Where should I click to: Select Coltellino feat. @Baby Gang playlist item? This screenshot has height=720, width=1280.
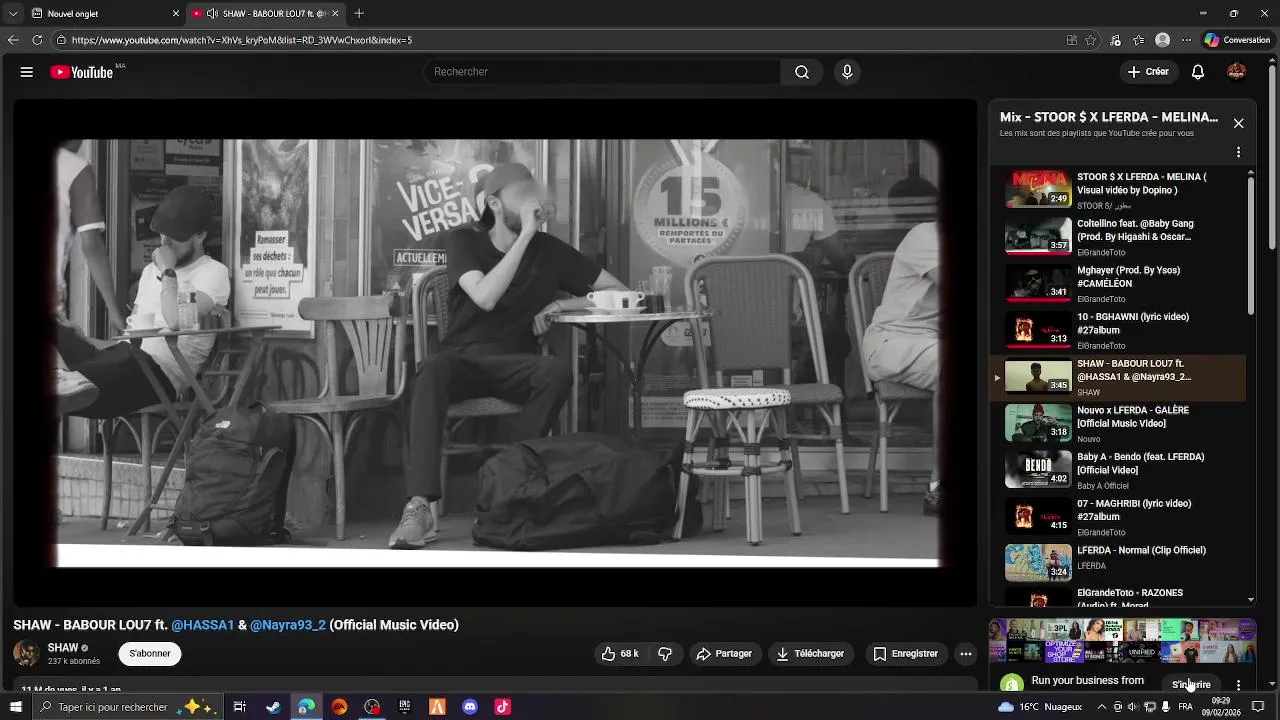[1117, 237]
